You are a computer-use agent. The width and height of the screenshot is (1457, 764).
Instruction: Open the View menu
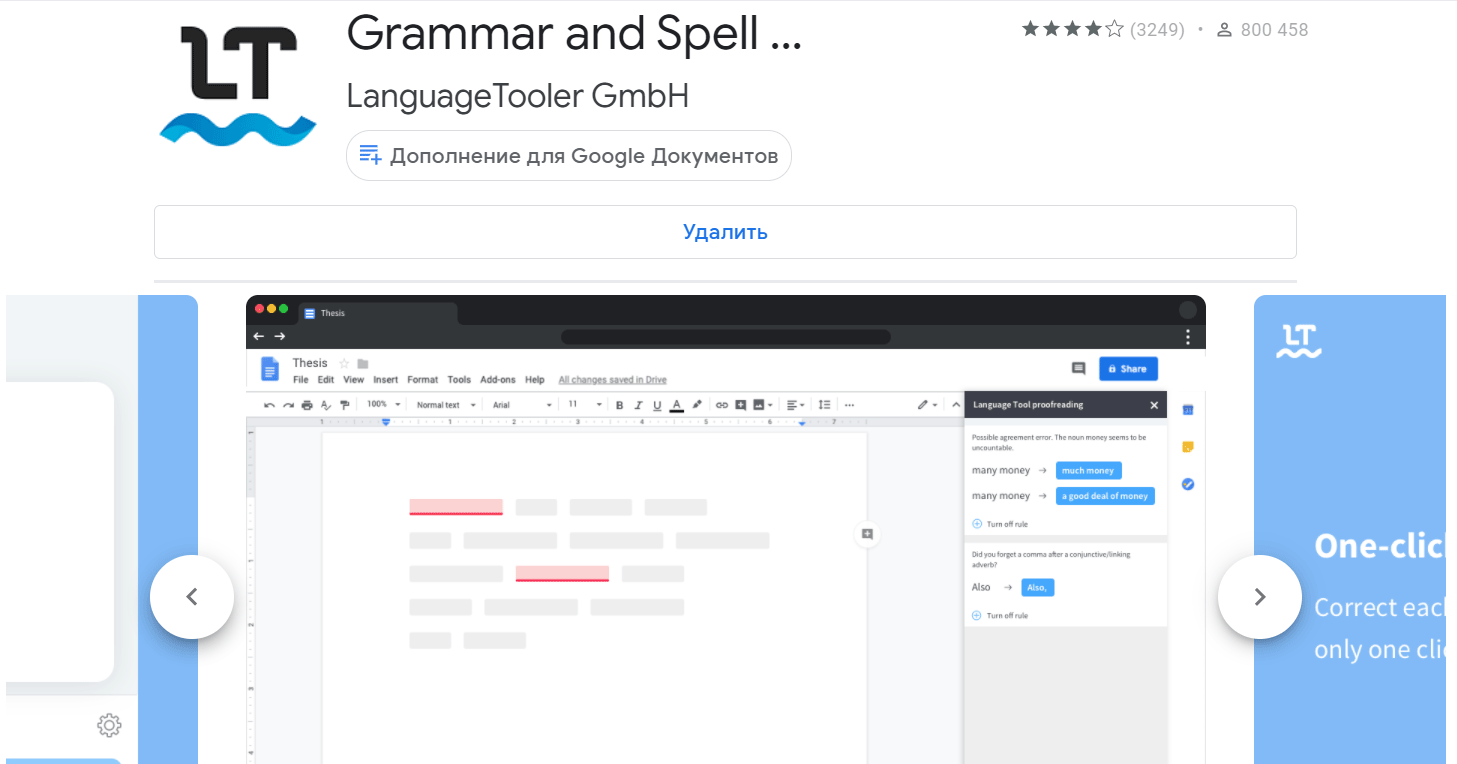coord(354,380)
